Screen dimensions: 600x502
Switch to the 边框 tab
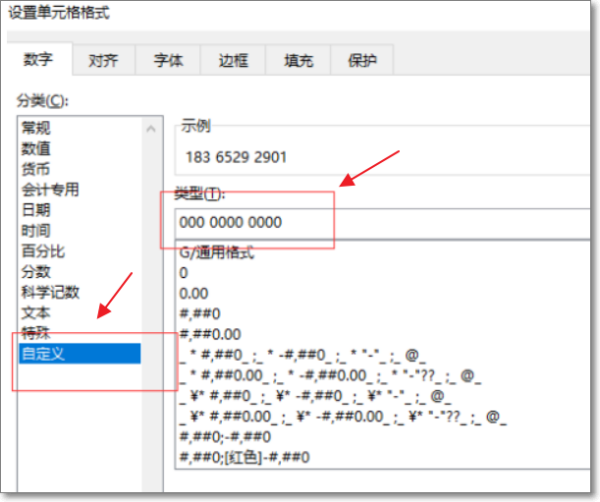233,60
